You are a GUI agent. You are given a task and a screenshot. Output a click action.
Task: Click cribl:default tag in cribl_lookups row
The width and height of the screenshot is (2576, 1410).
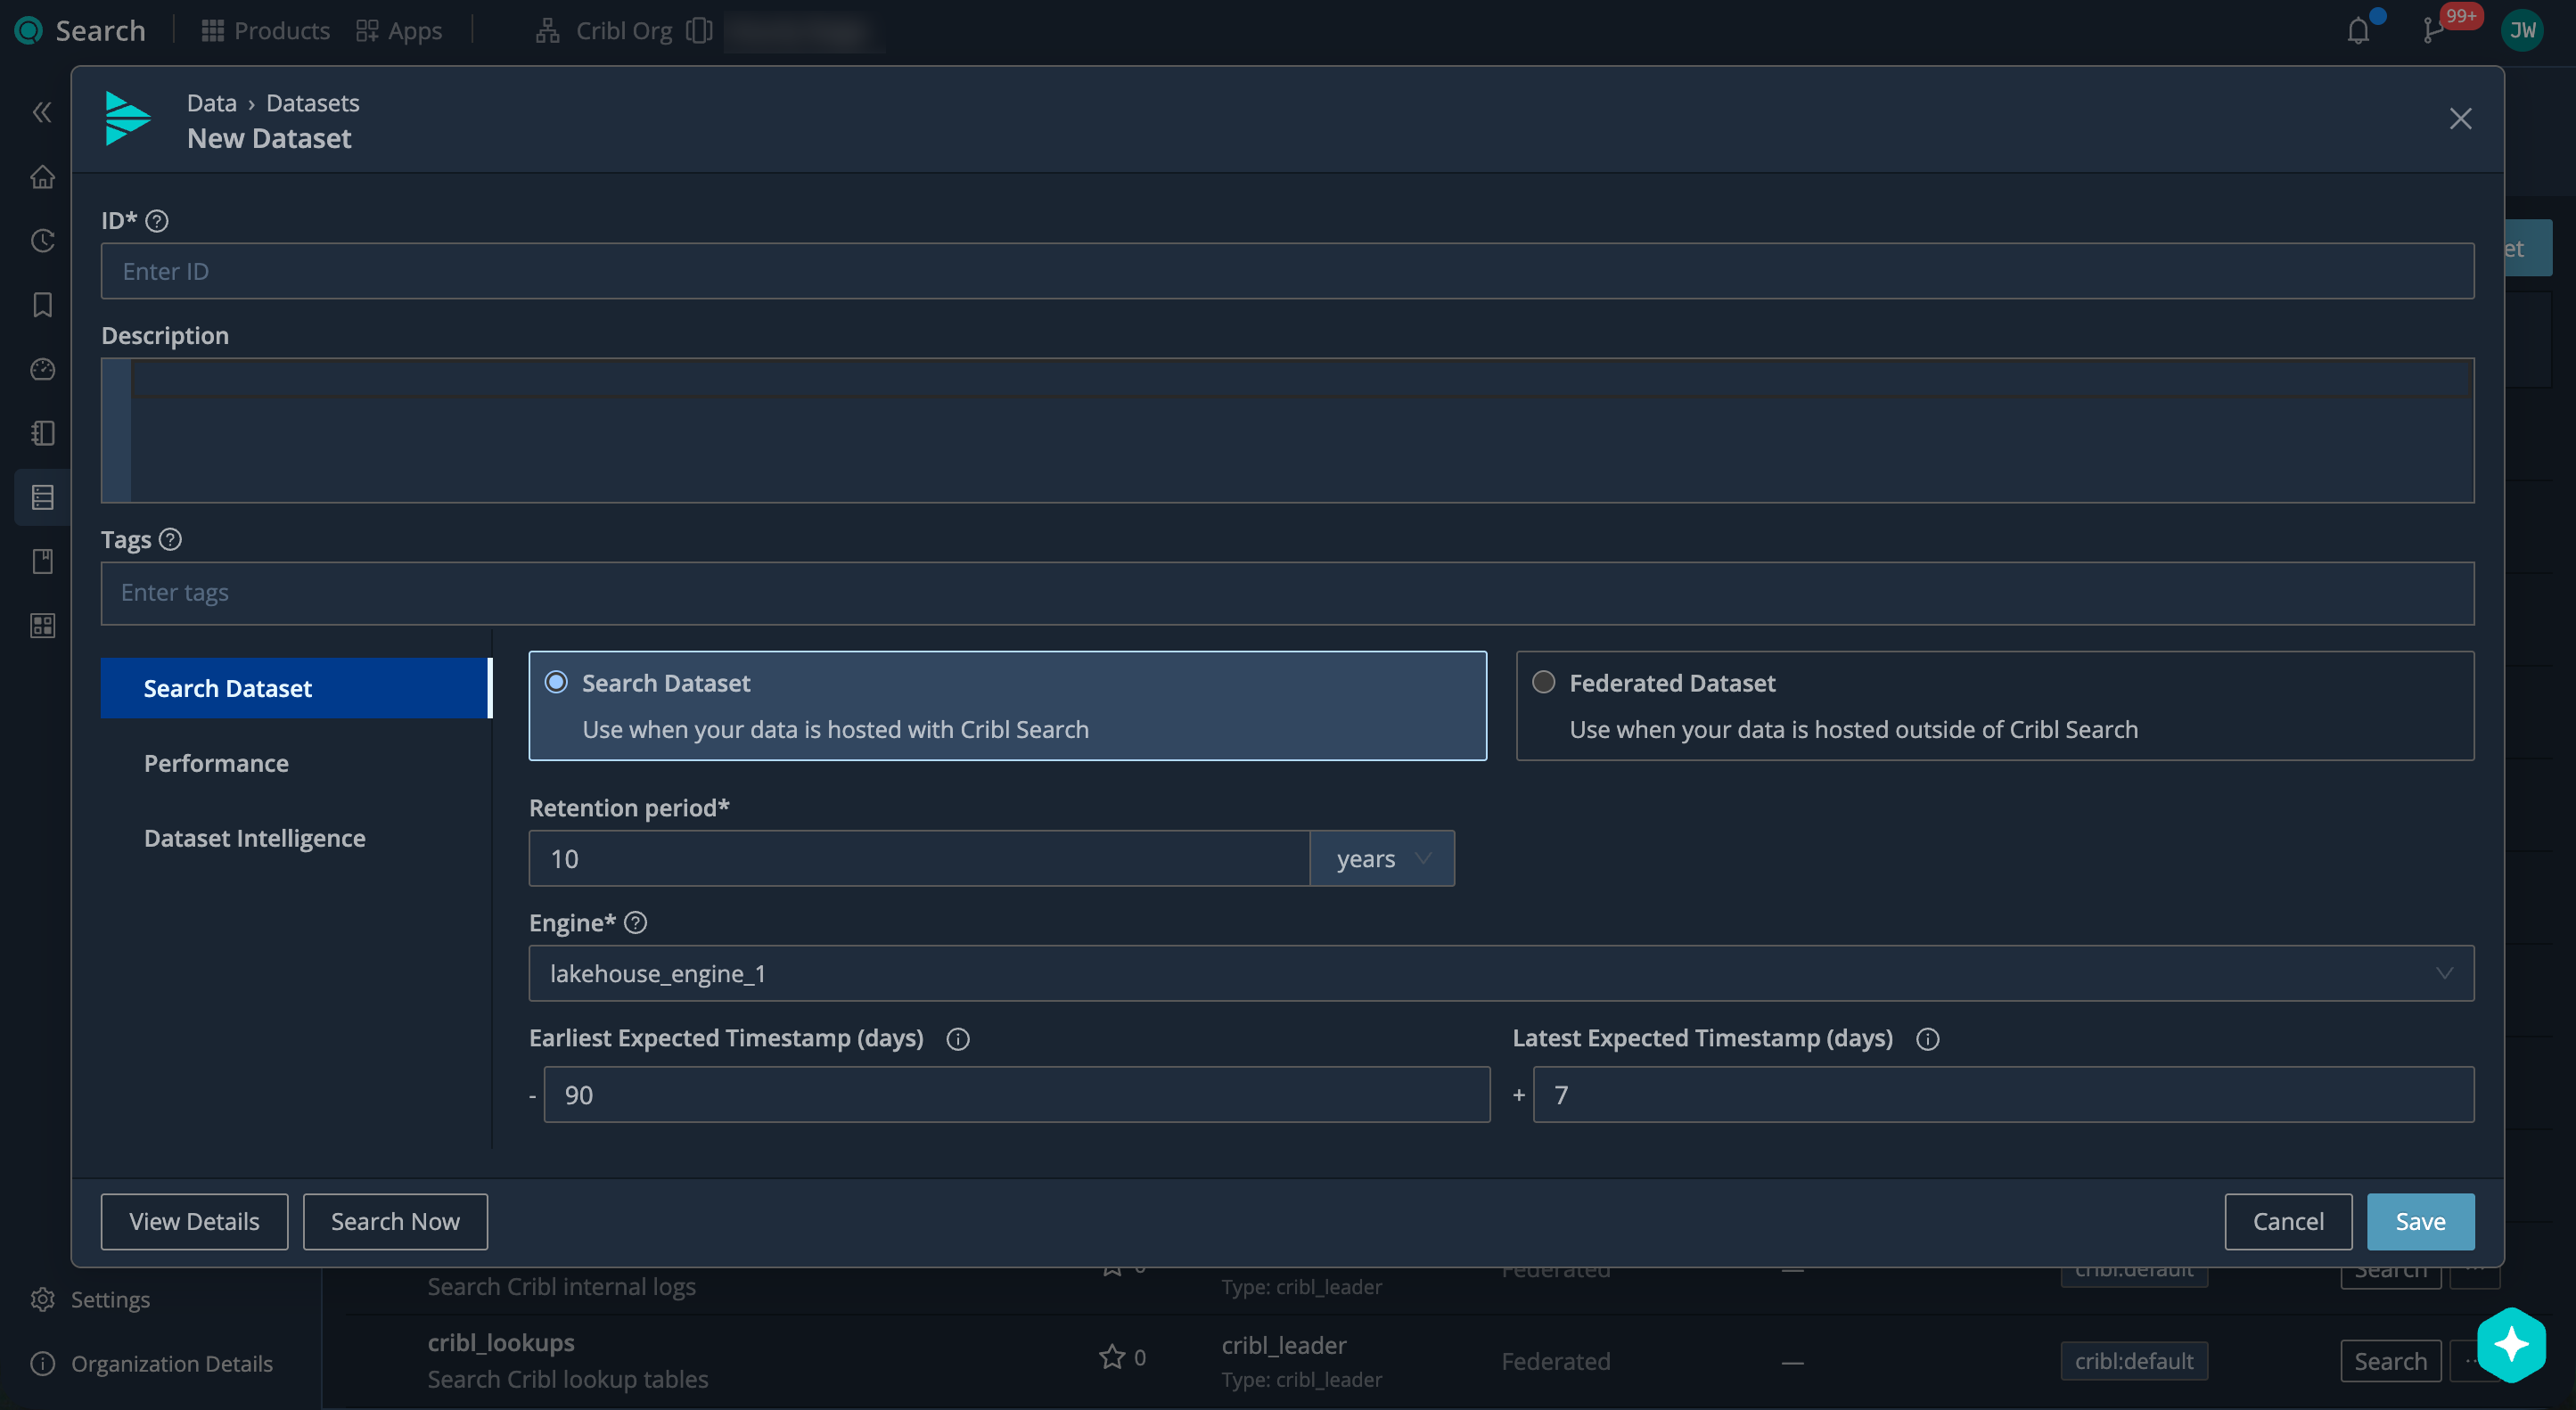(x=2133, y=1362)
